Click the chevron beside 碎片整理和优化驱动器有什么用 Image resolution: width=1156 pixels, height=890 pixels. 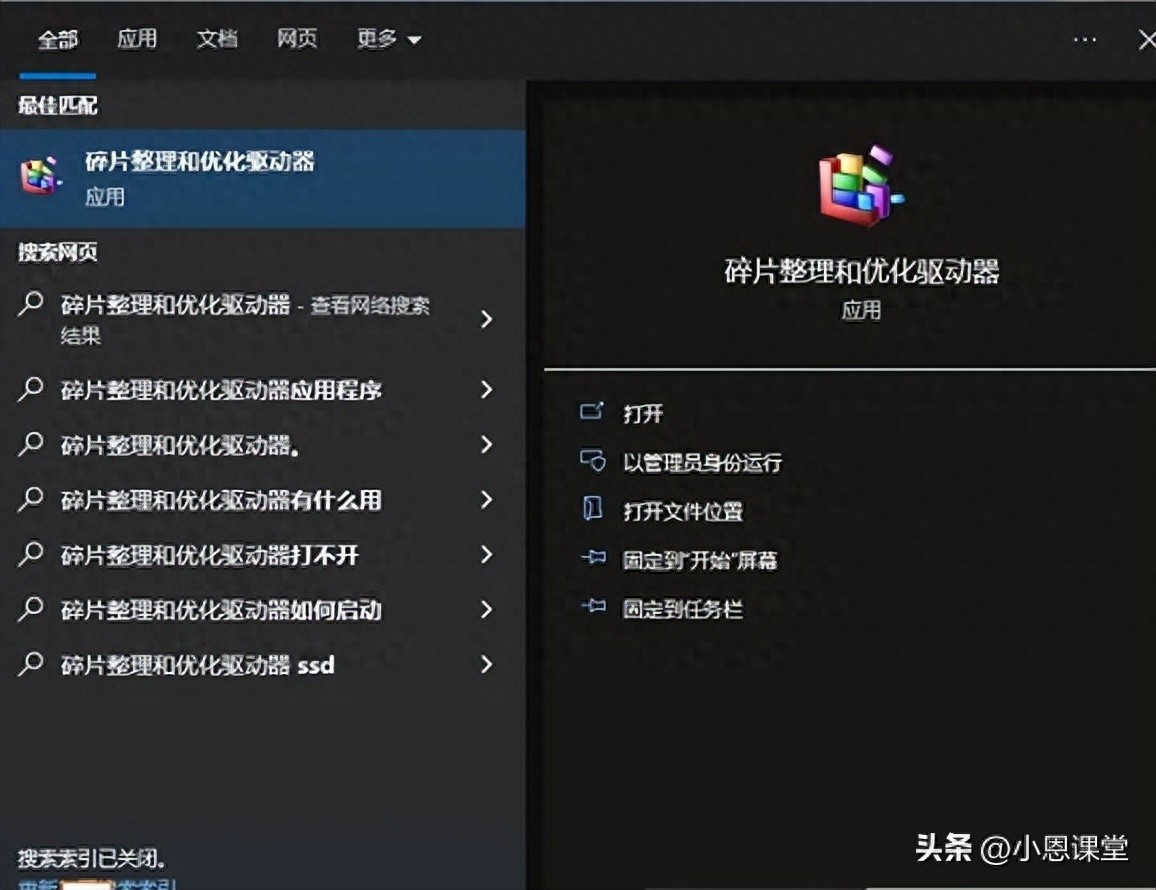(487, 499)
